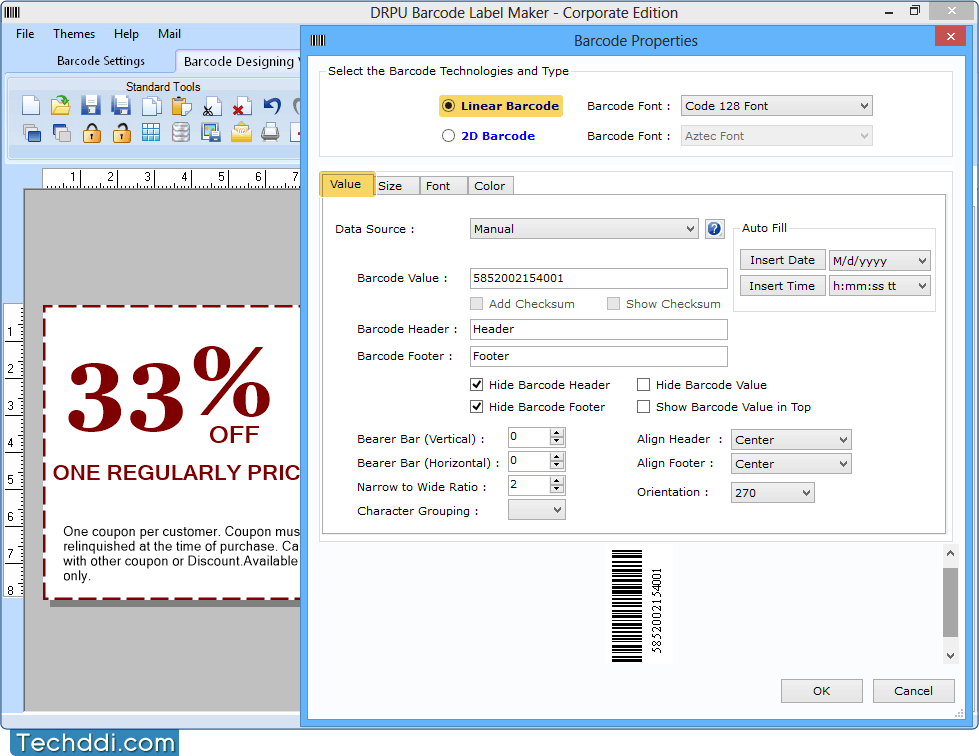Select the 2D Barcode radio option
This screenshot has width=979, height=756.
[488, 136]
